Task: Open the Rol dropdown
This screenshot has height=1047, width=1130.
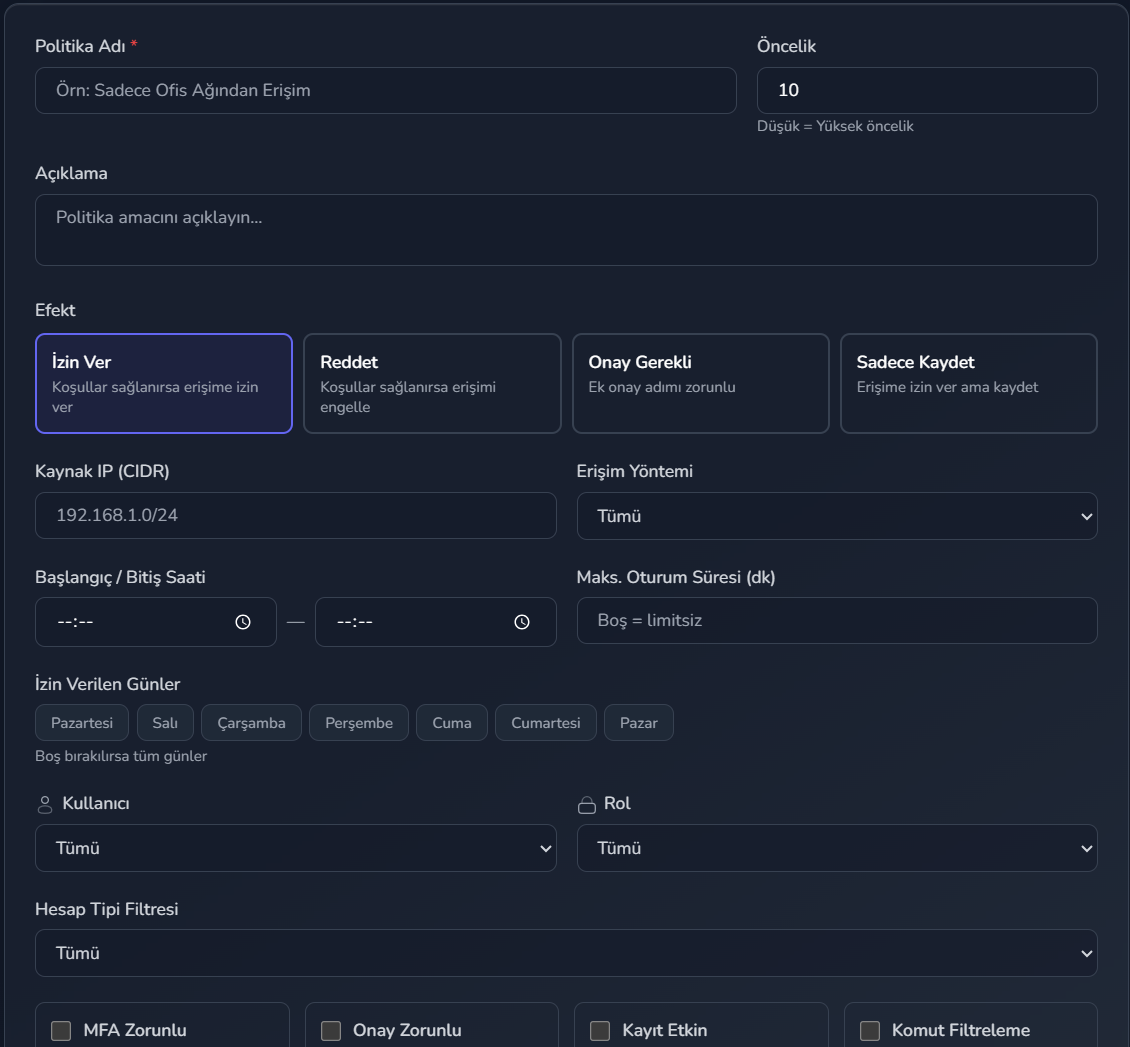Action: click(x=837, y=848)
